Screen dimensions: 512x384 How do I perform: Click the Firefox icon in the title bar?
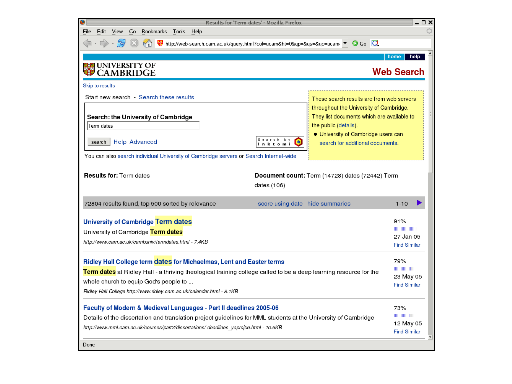tap(82, 22)
